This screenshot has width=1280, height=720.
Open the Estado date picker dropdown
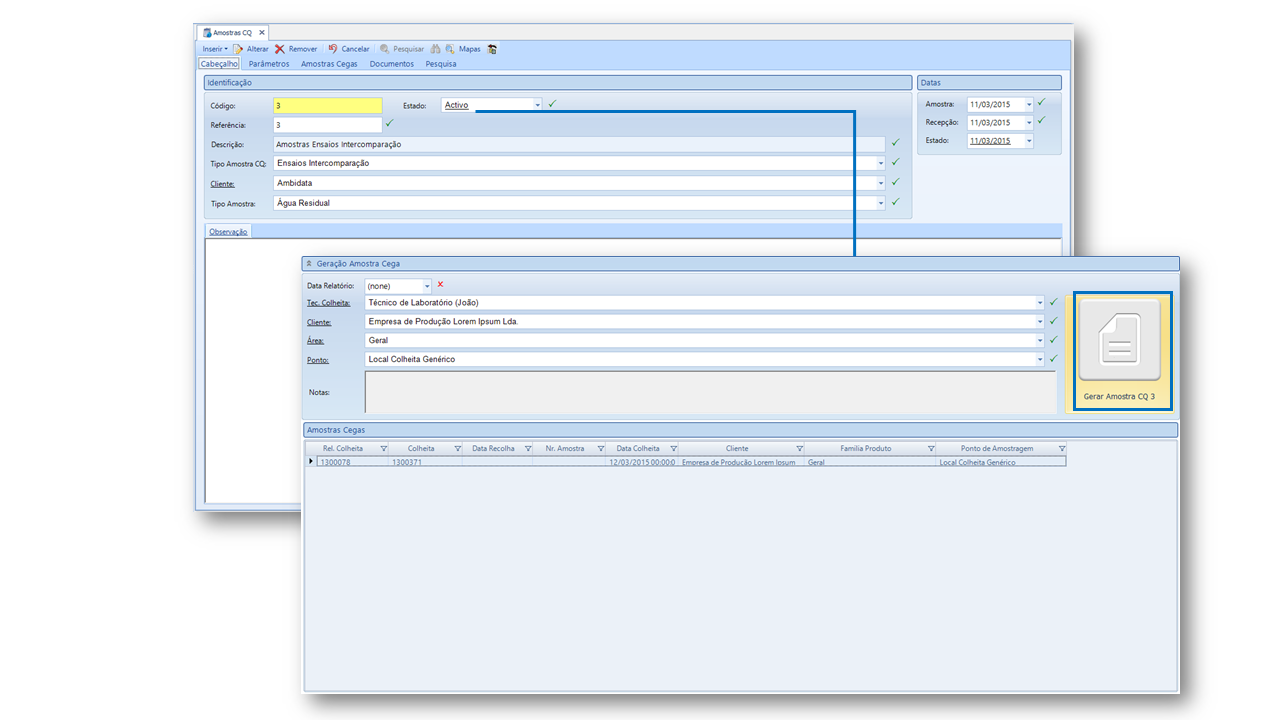(1029, 141)
